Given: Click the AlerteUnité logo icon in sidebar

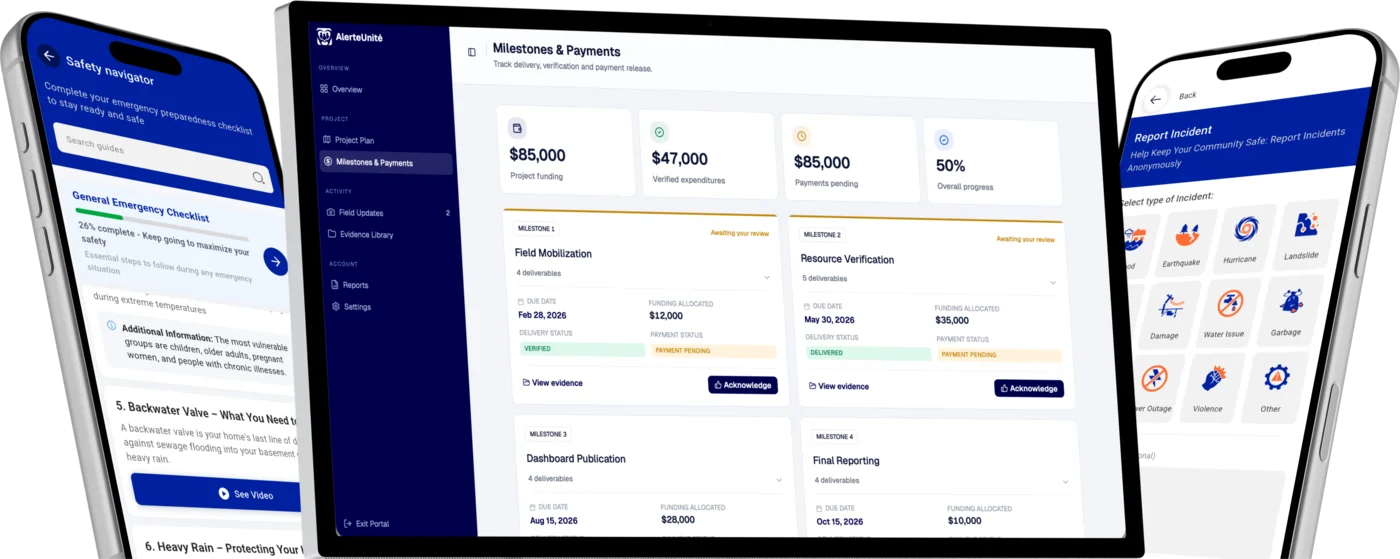Looking at the screenshot, I should point(324,37).
